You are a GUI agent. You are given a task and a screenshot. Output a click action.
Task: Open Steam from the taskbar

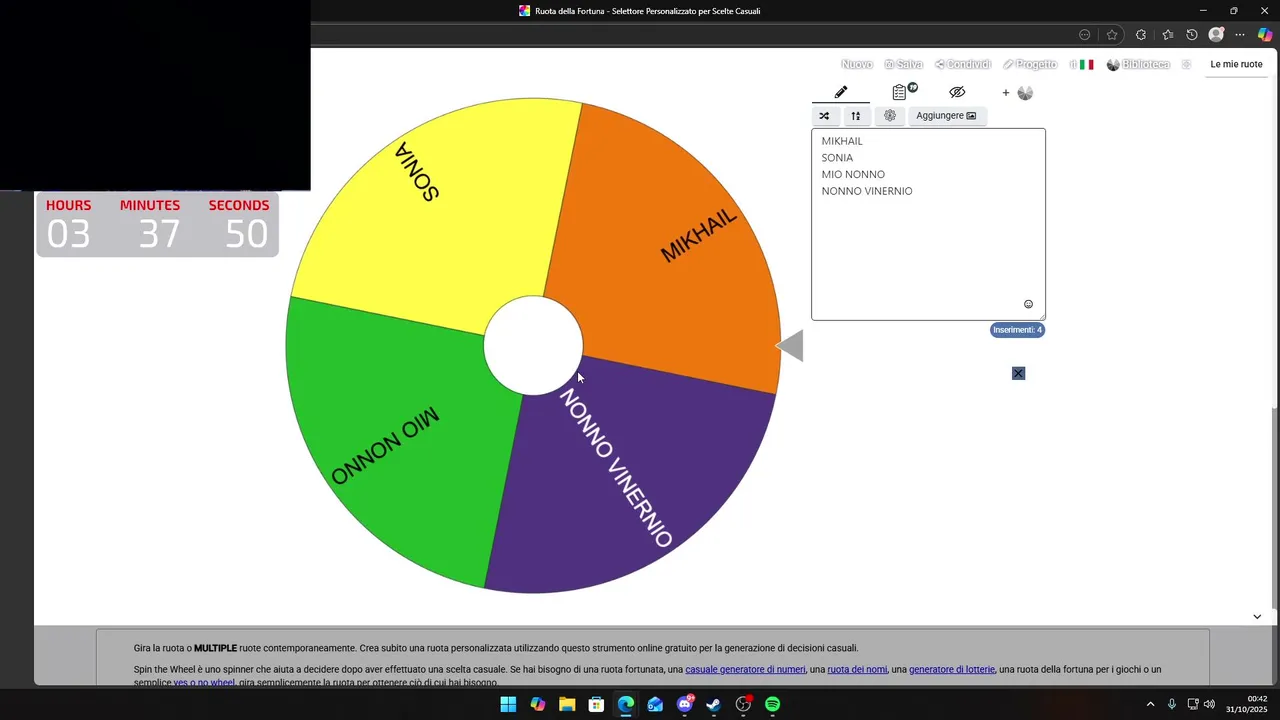(x=713, y=704)
